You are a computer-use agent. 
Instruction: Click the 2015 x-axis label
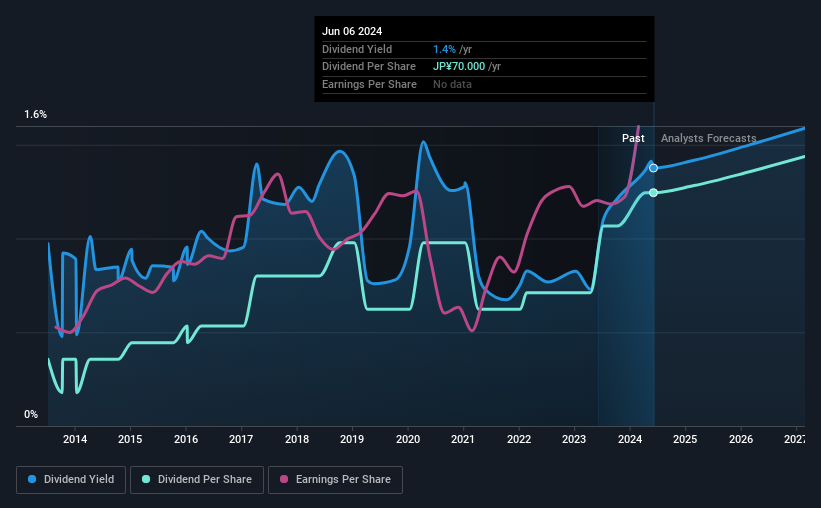point(130,439)
